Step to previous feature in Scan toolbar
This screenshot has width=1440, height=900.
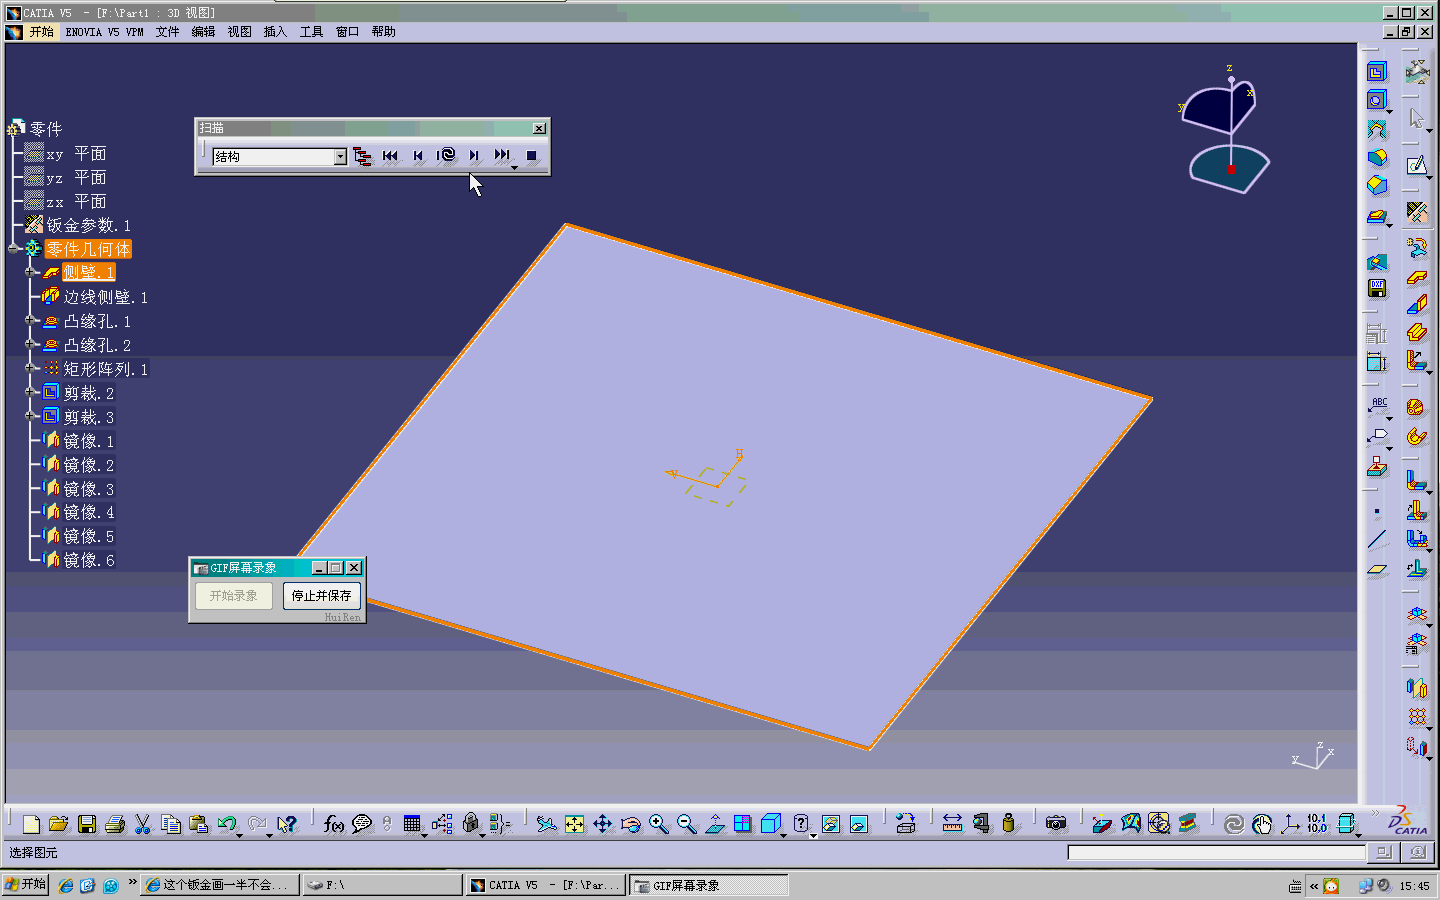click(418, 156)
